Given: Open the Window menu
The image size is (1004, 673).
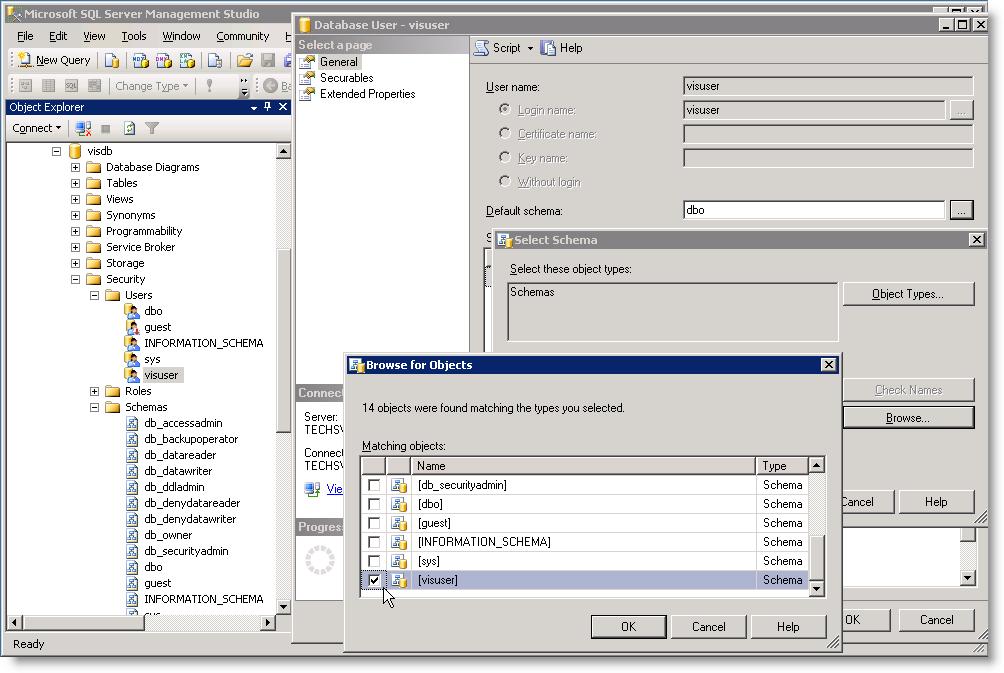Looking at the screenshot, I should (x=181, y=36).
